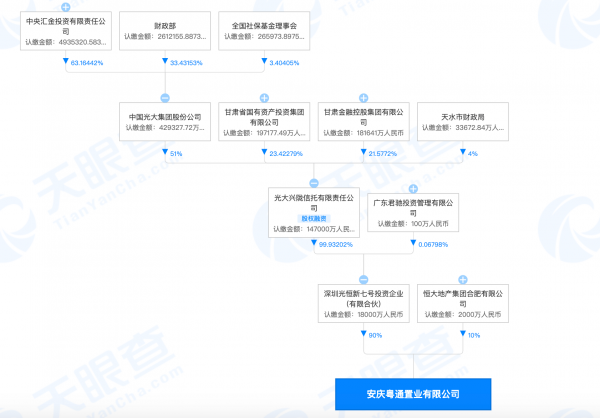Screen dimensions: 600x418
Task: Expand the 恒大地产集团合肥有限公司 plus icon
Action: point(463,279)
